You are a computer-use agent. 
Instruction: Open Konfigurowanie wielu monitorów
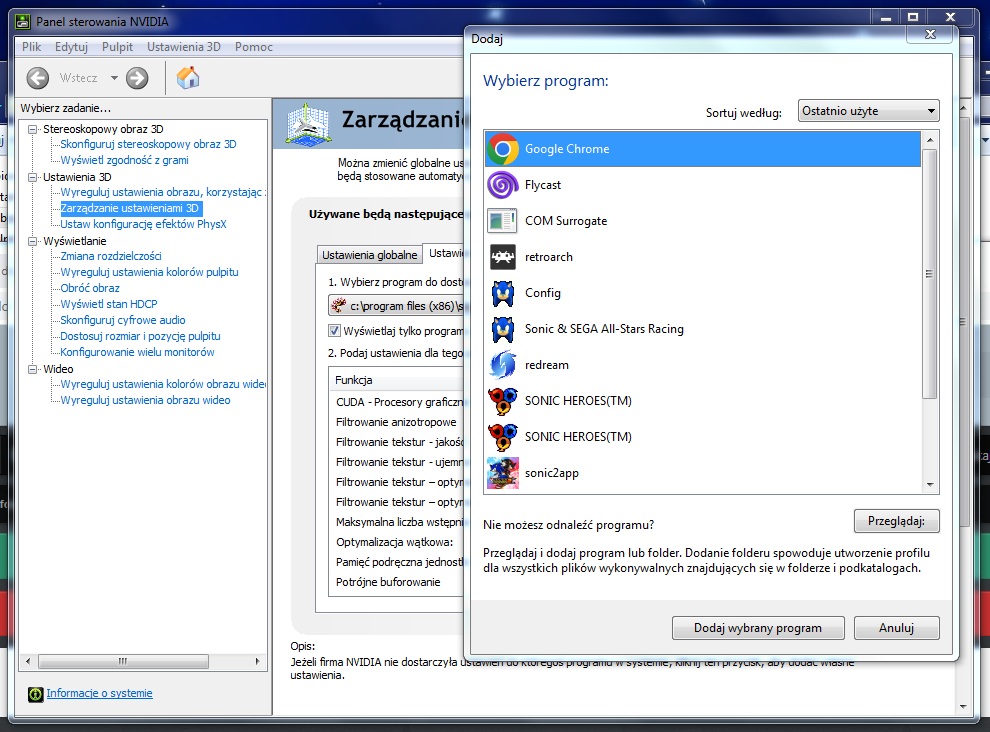137,352
